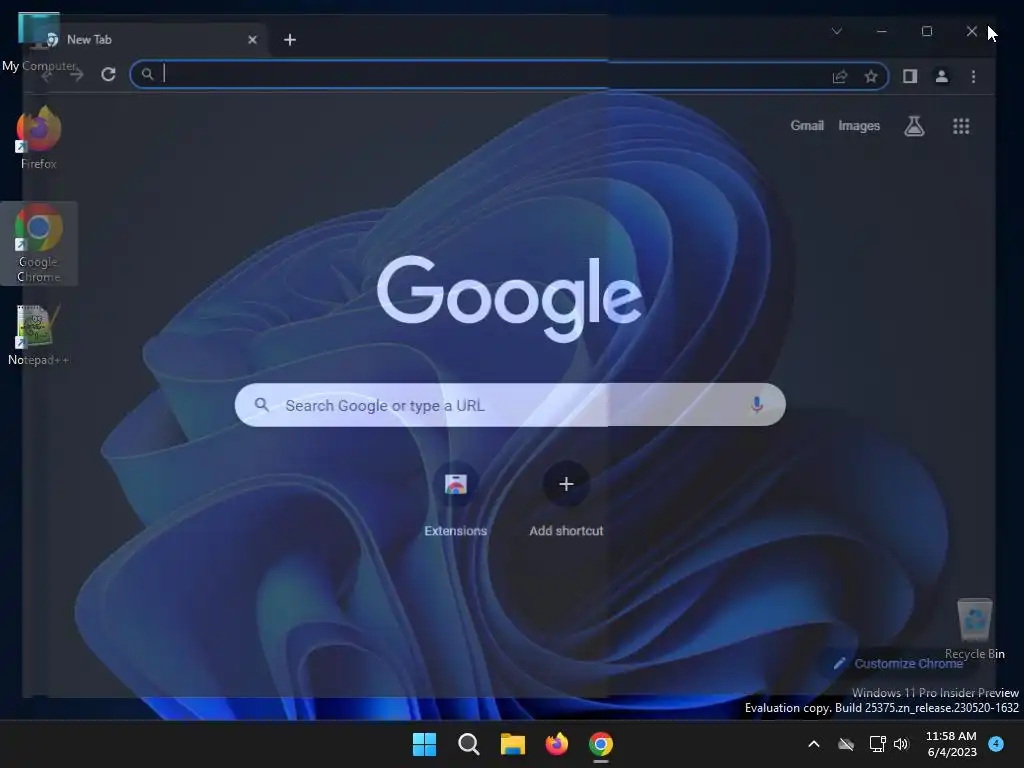Open taskbar Search
Screen dimensions: 1024x768
click(469, 744)
